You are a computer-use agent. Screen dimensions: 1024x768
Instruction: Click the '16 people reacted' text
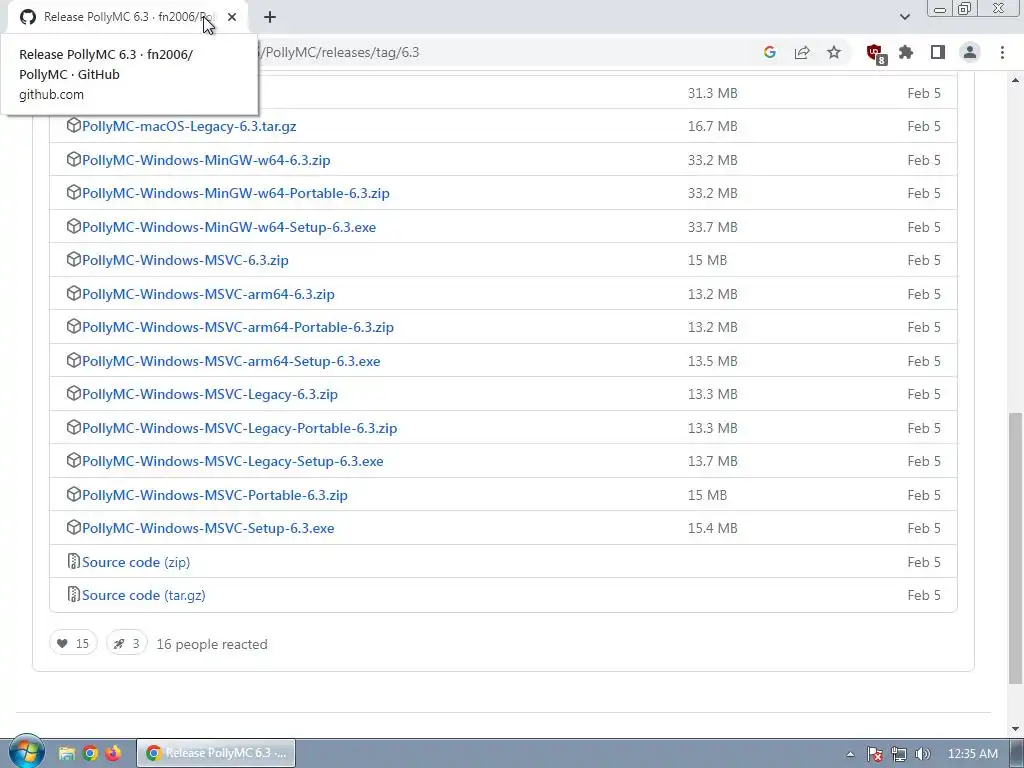(212, 644)
